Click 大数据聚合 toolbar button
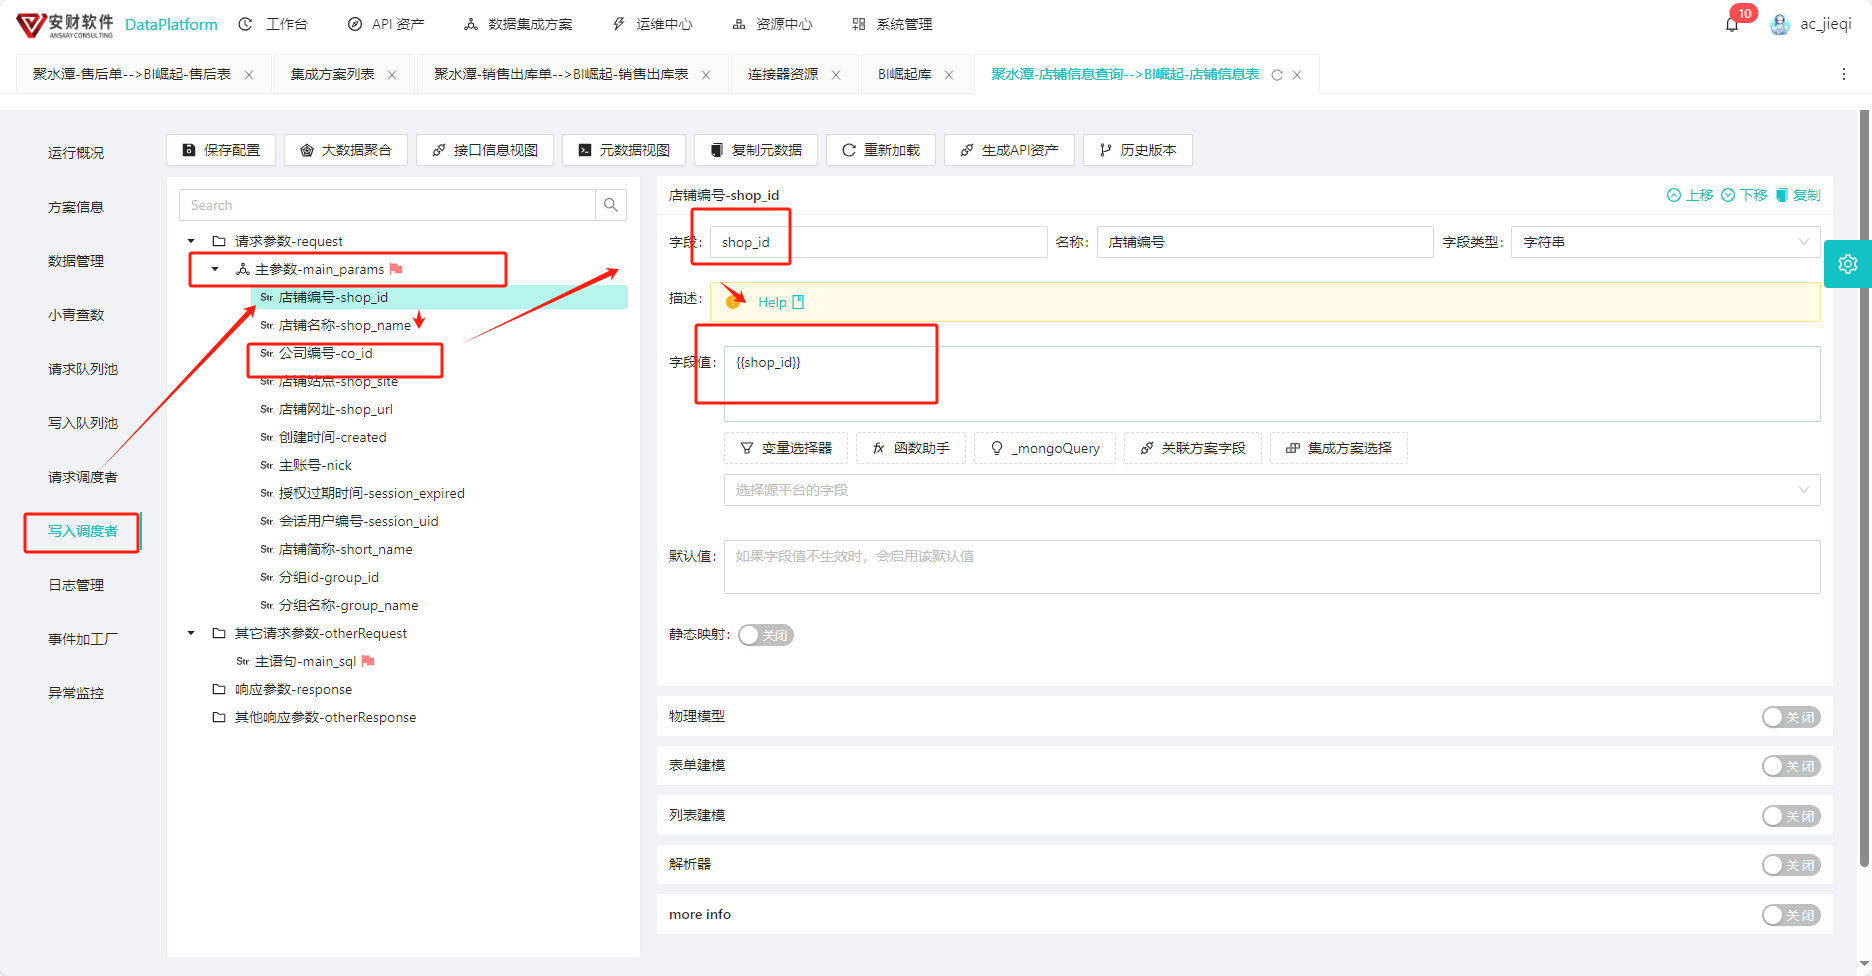Image resolution: width=1872 pixels, height=976 pixels. [x=346, y=150]
